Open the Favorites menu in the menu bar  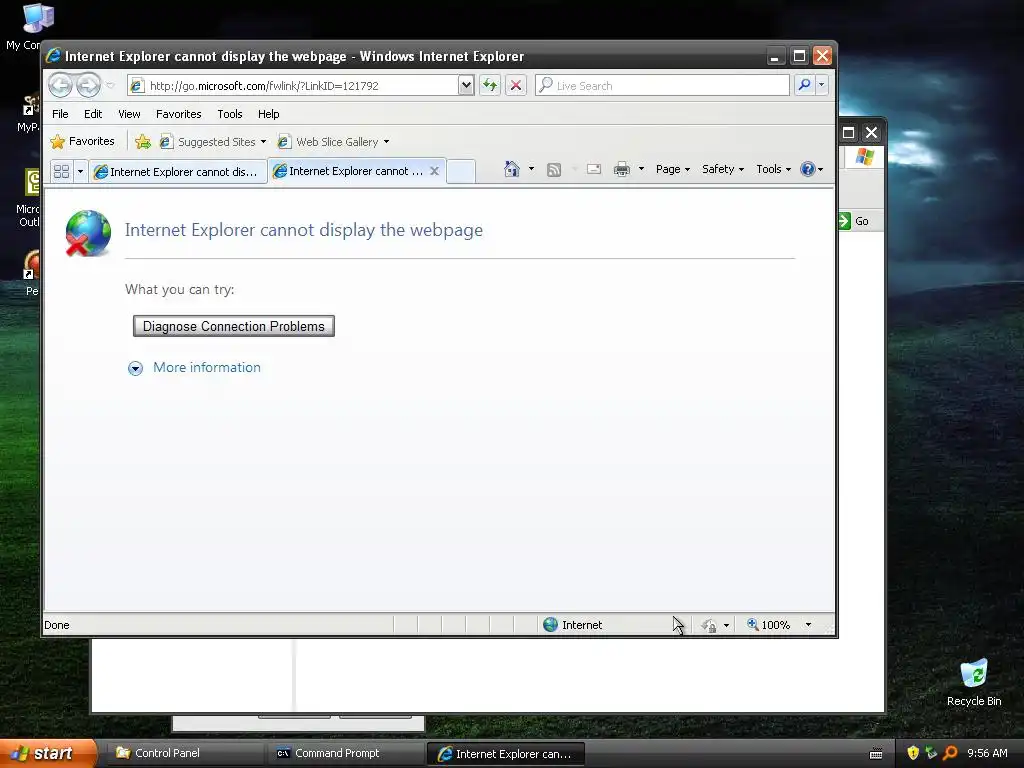[178, 114]
